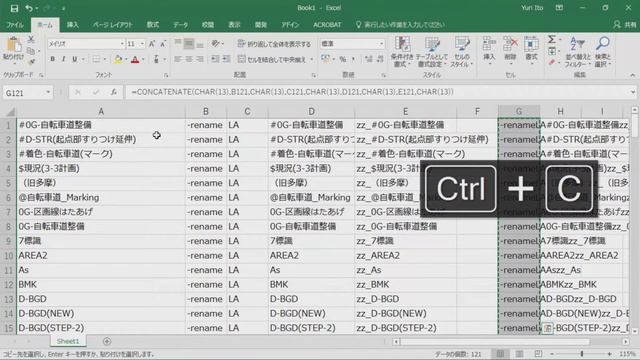The image size is (640, 360).
Task: Click the new sheet plus icon
Action: tap(107, 341)
